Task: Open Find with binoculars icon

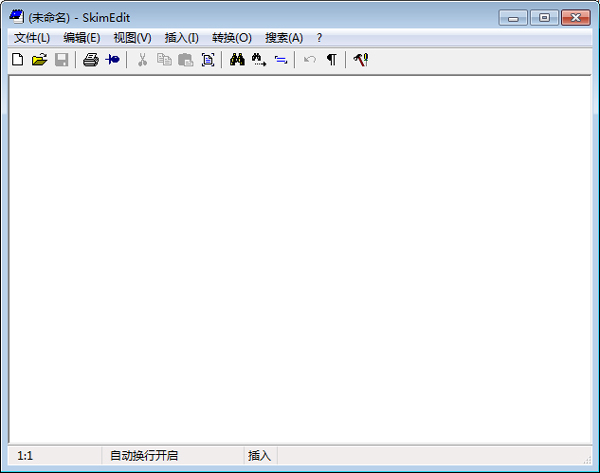Action: [237, 60]
